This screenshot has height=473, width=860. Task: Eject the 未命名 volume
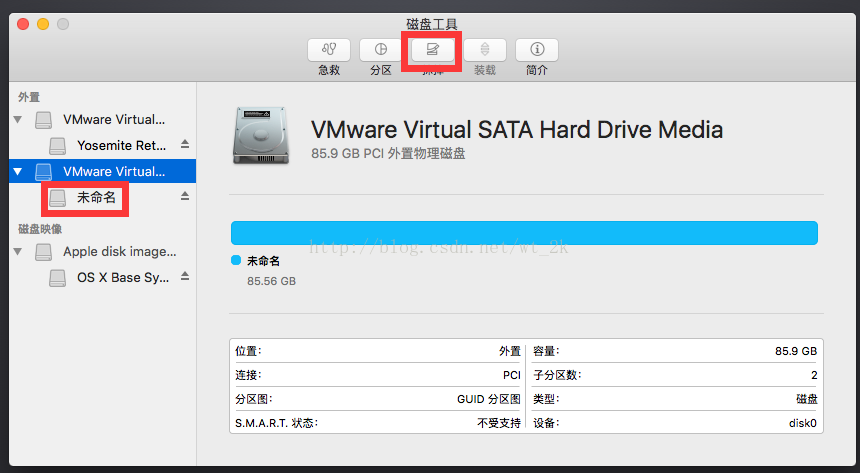(185, 196)
